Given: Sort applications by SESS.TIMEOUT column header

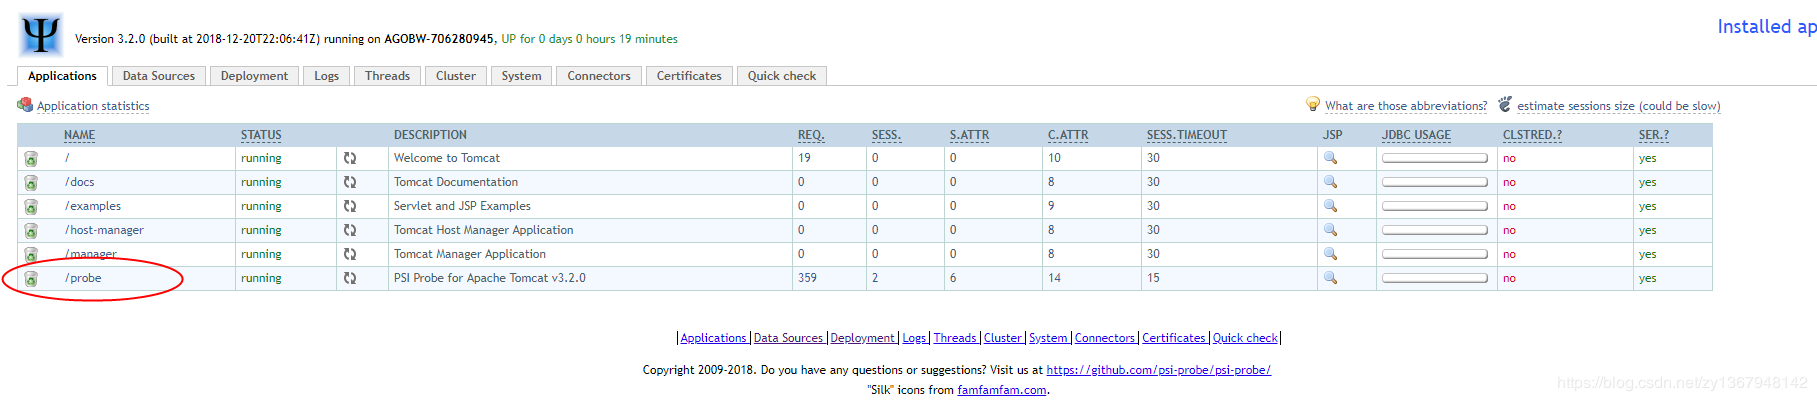Looking at the screenshot, I should [1186, 135].
